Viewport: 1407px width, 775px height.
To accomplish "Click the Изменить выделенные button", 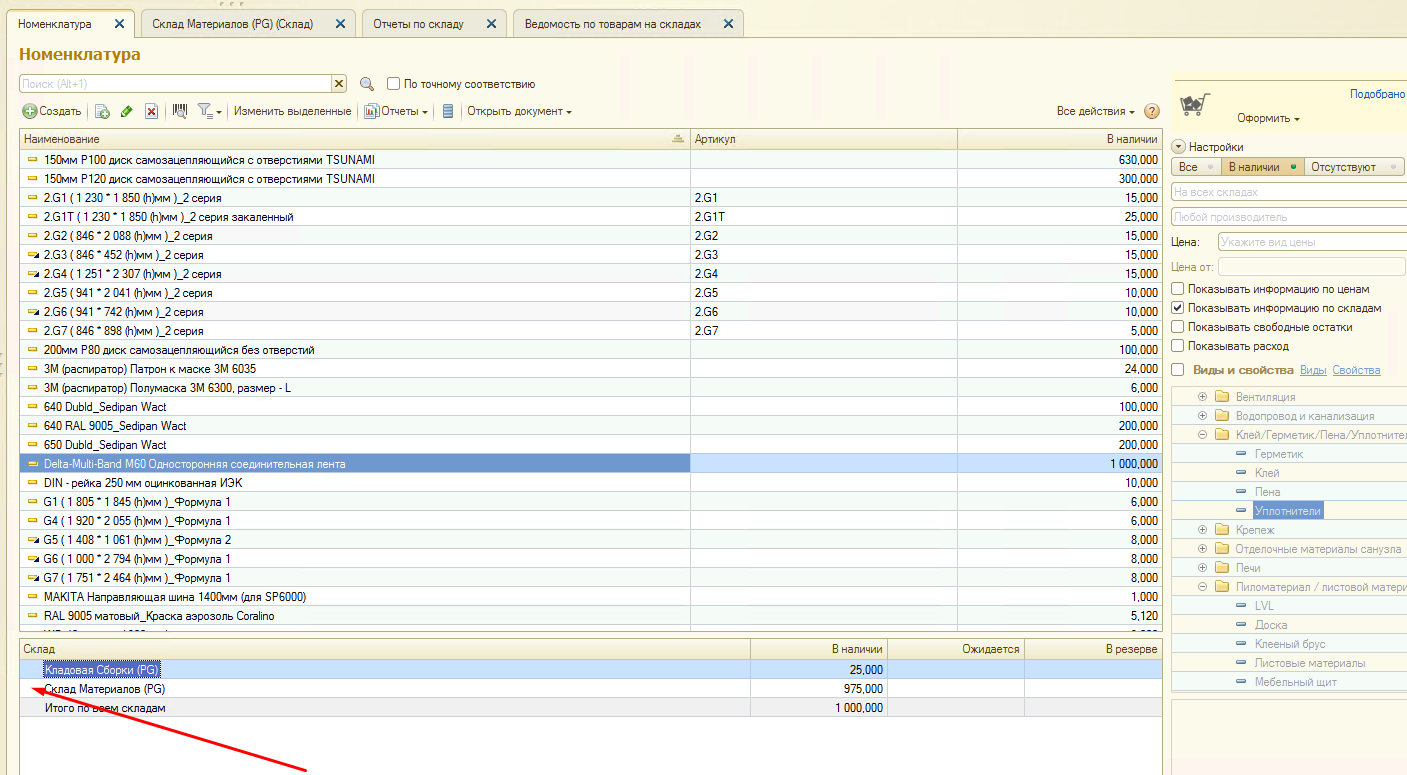I will pos(292,112).
